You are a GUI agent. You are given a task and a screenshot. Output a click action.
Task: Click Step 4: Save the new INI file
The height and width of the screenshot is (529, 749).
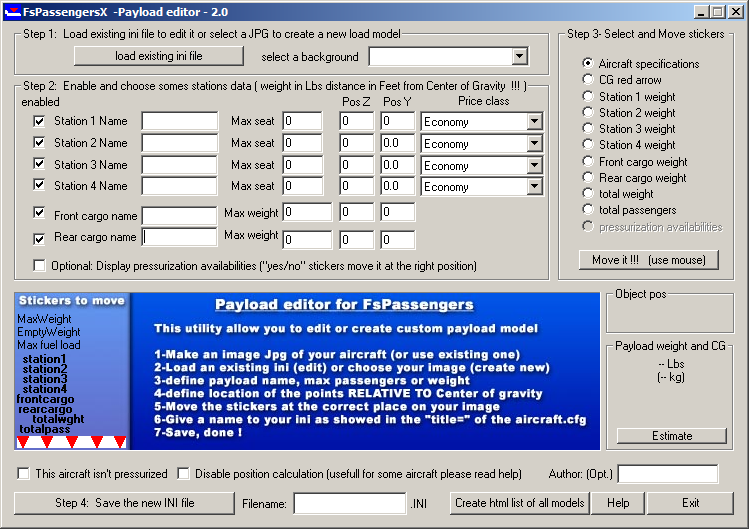pyautogui.click(x=124, y=503)
